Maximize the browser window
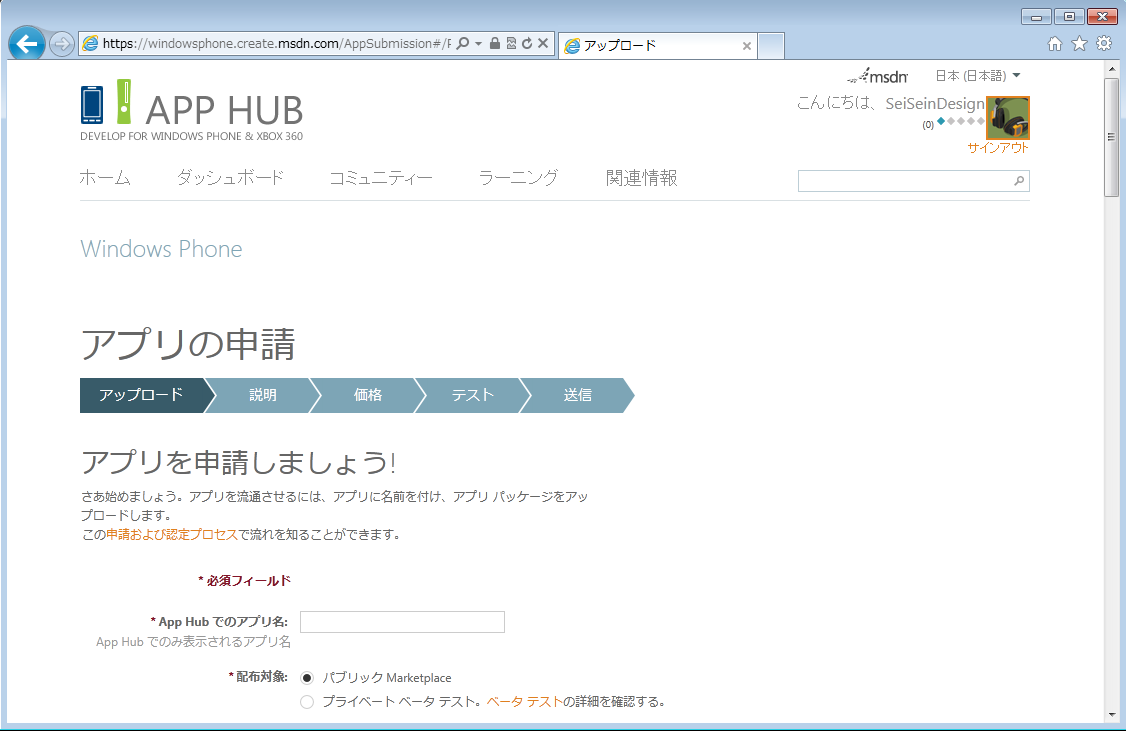This screenshot has height=731, width=1126. tap(1069, 17)
